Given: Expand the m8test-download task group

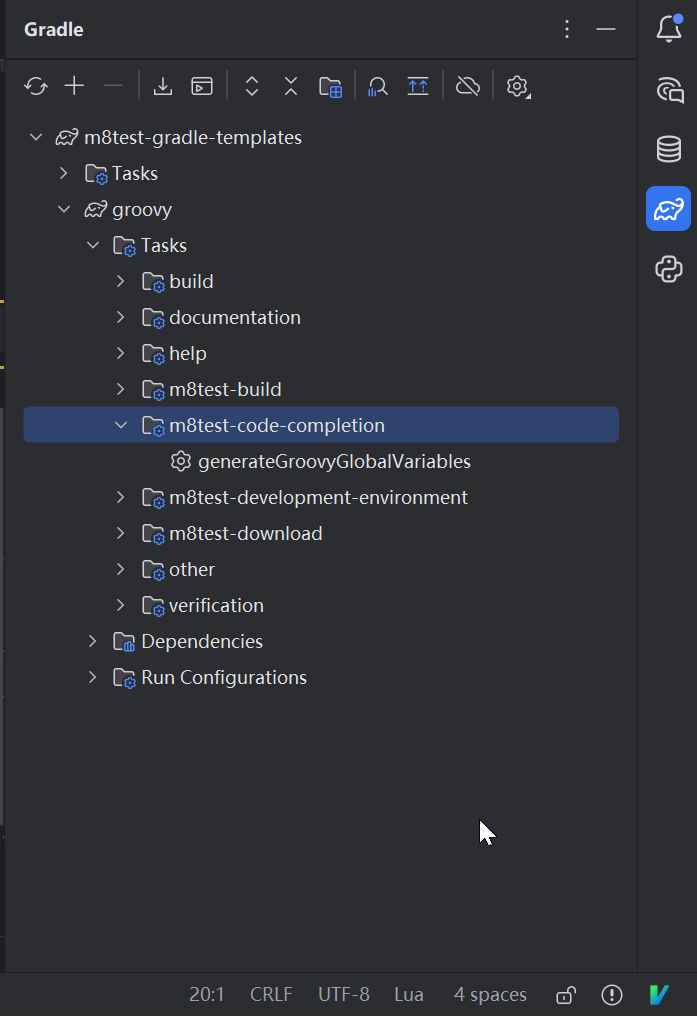Looking at the screenshot, I should coord(121,534).
